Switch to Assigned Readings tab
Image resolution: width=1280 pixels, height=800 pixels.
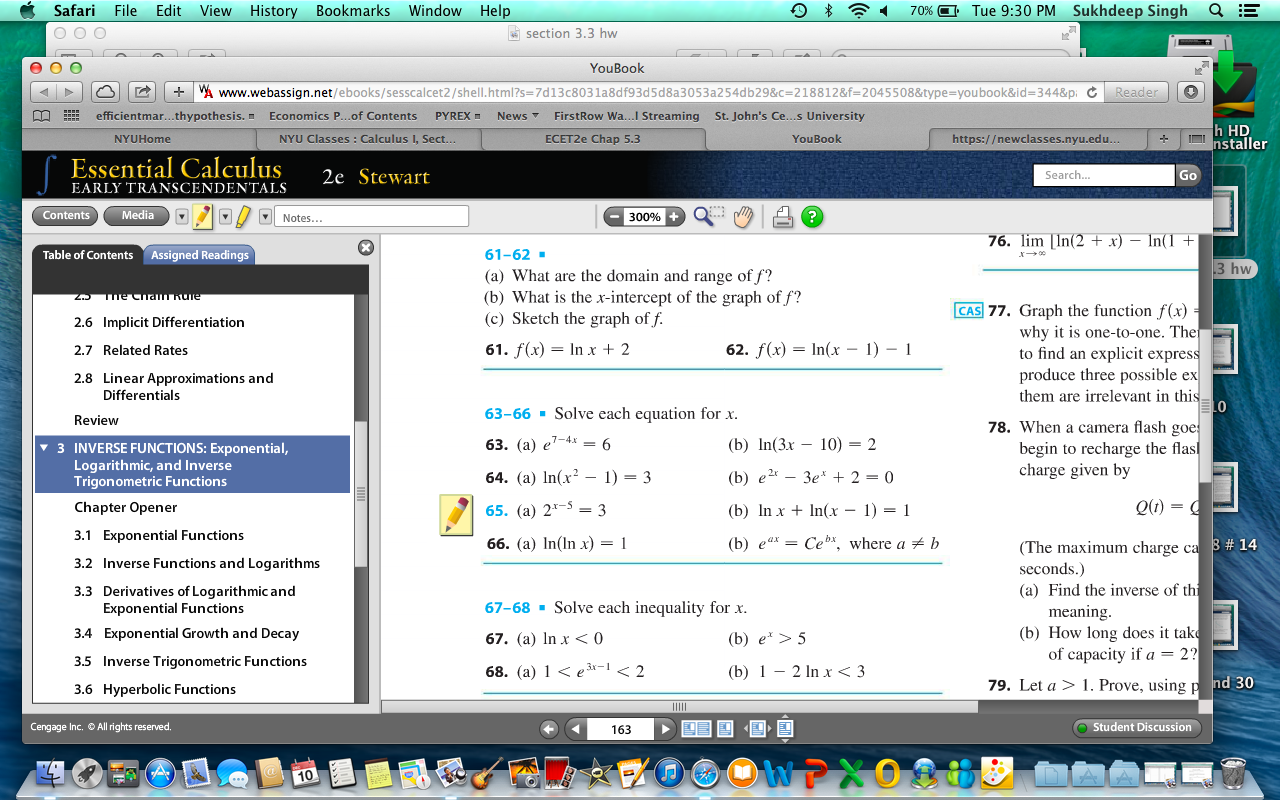coord(200,255)
